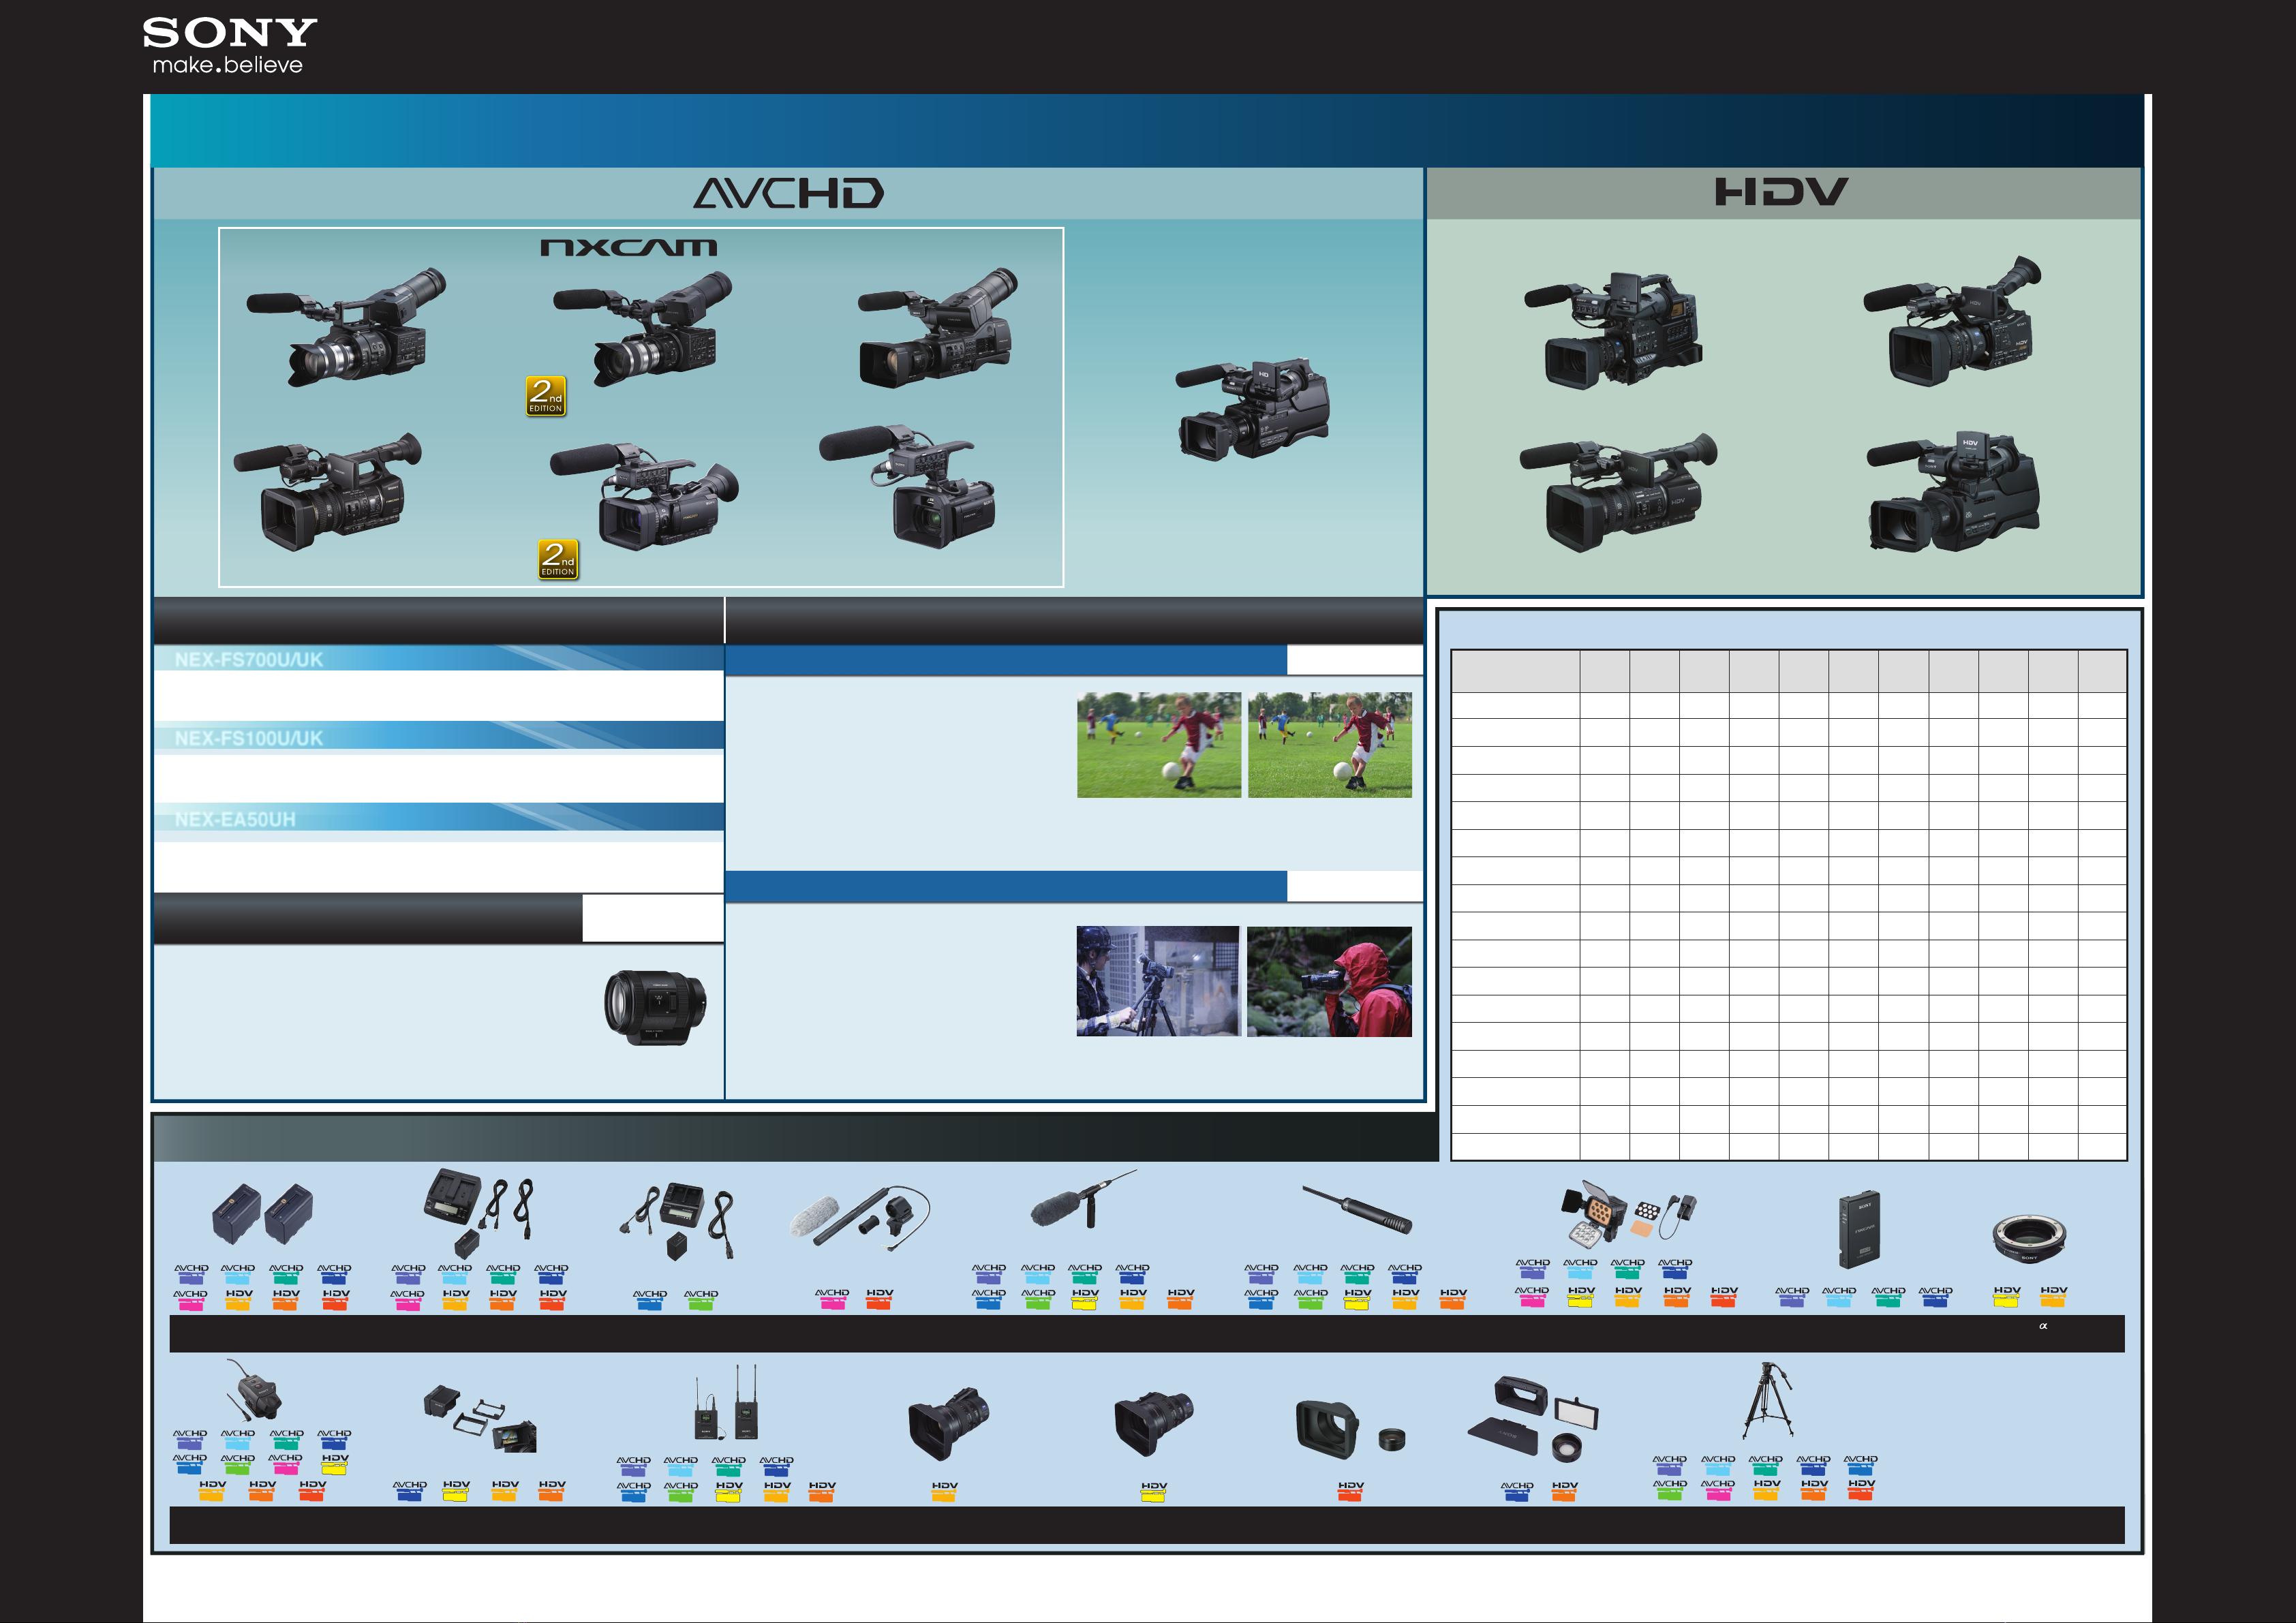Click the black flash memory unit icon

pos(1859,1229)
